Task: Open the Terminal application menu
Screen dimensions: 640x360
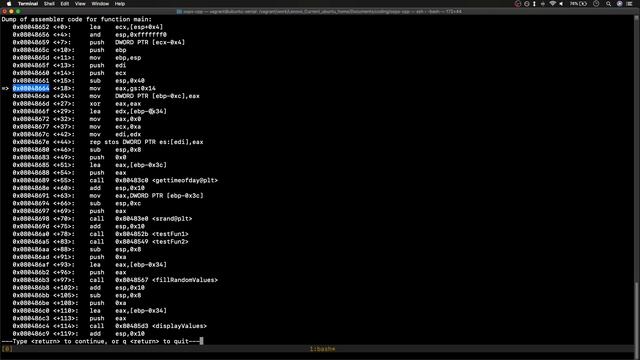Action: 28,4
